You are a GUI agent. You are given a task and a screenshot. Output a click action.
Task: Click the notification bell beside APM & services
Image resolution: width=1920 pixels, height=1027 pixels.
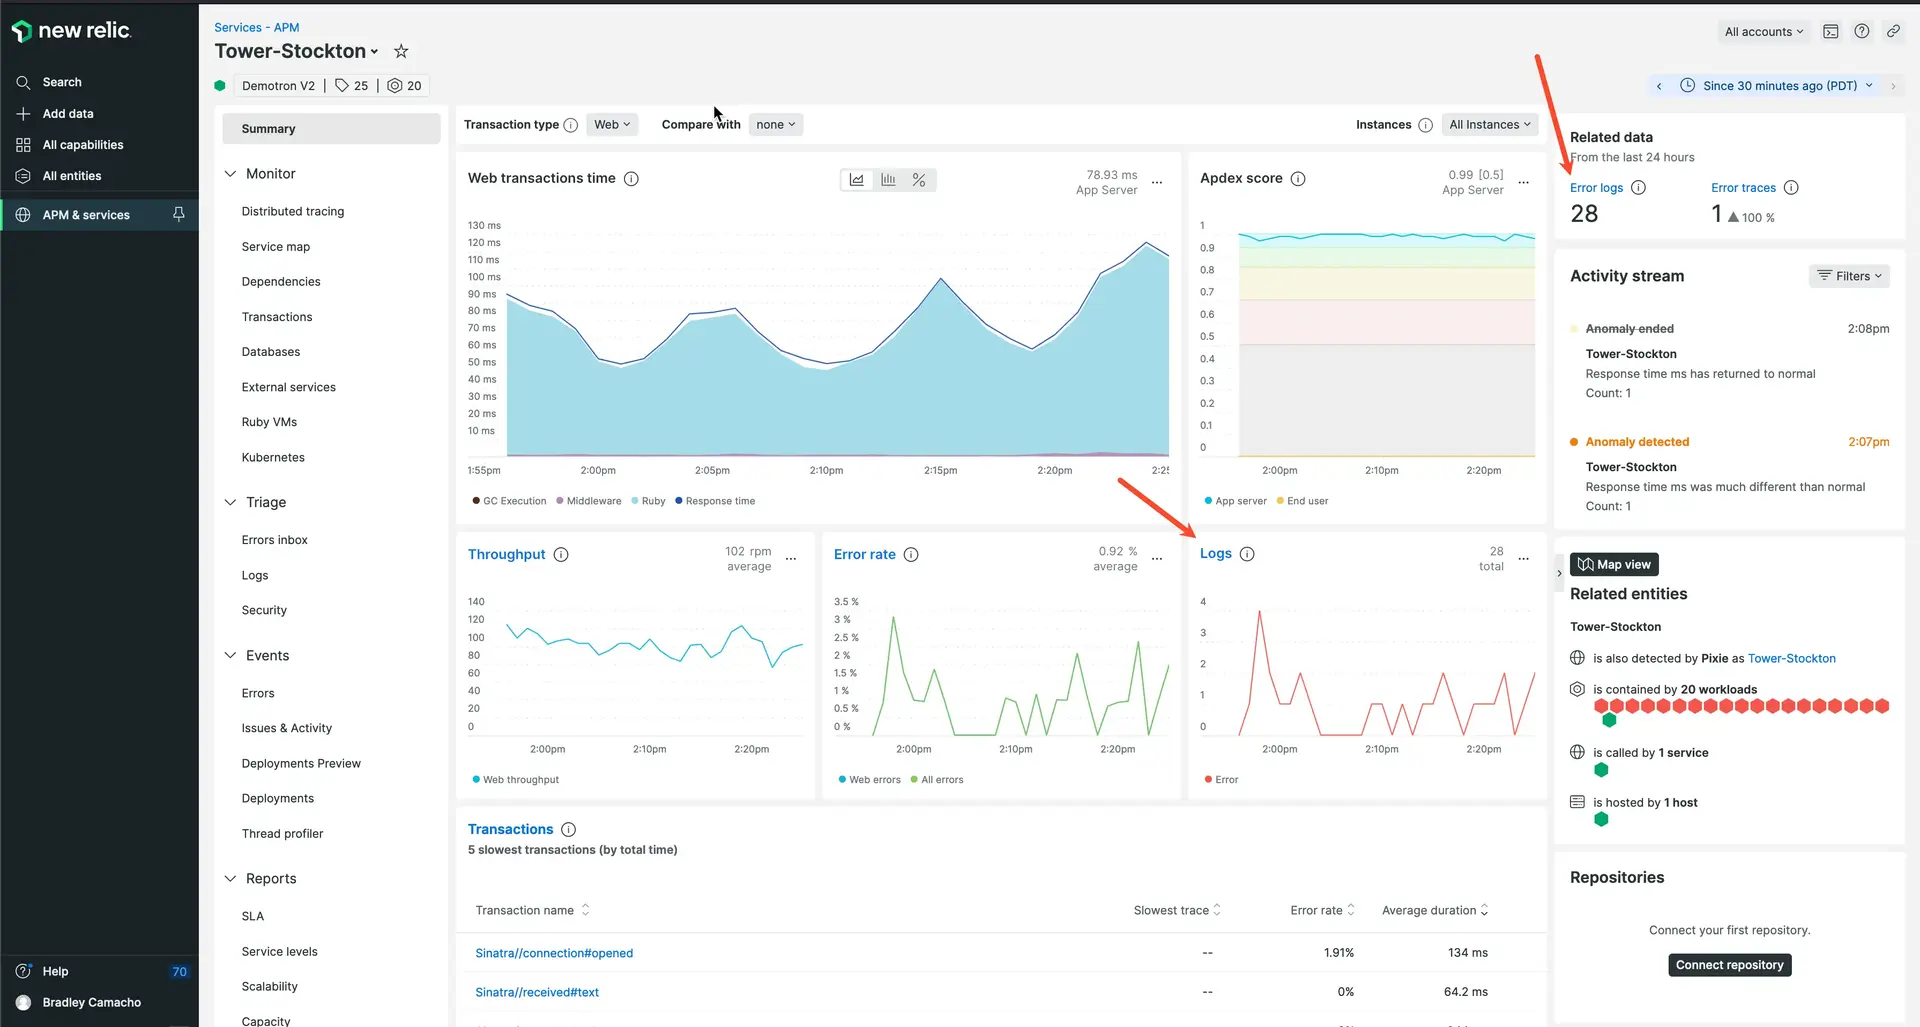click(179, 214)
